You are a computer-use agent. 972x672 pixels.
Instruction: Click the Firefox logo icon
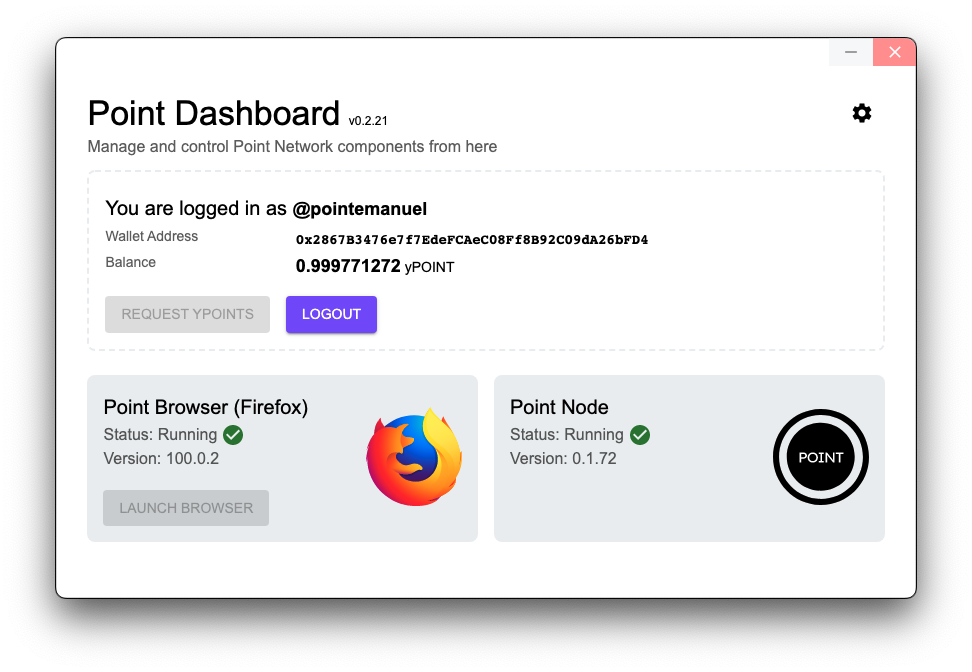click(414, 457)
